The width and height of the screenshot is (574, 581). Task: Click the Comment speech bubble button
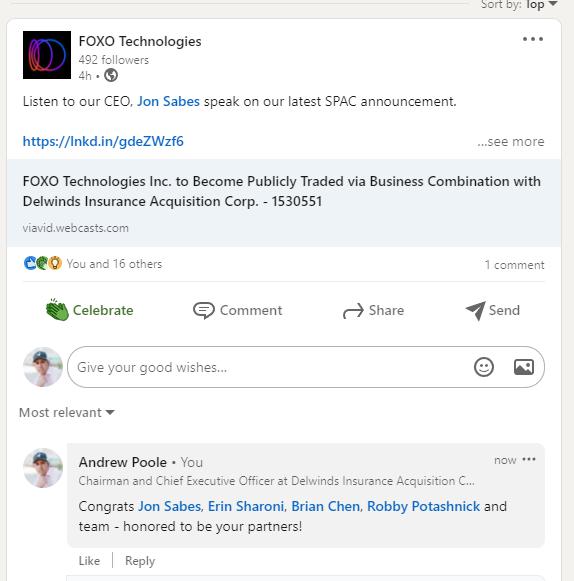point(238,310)
